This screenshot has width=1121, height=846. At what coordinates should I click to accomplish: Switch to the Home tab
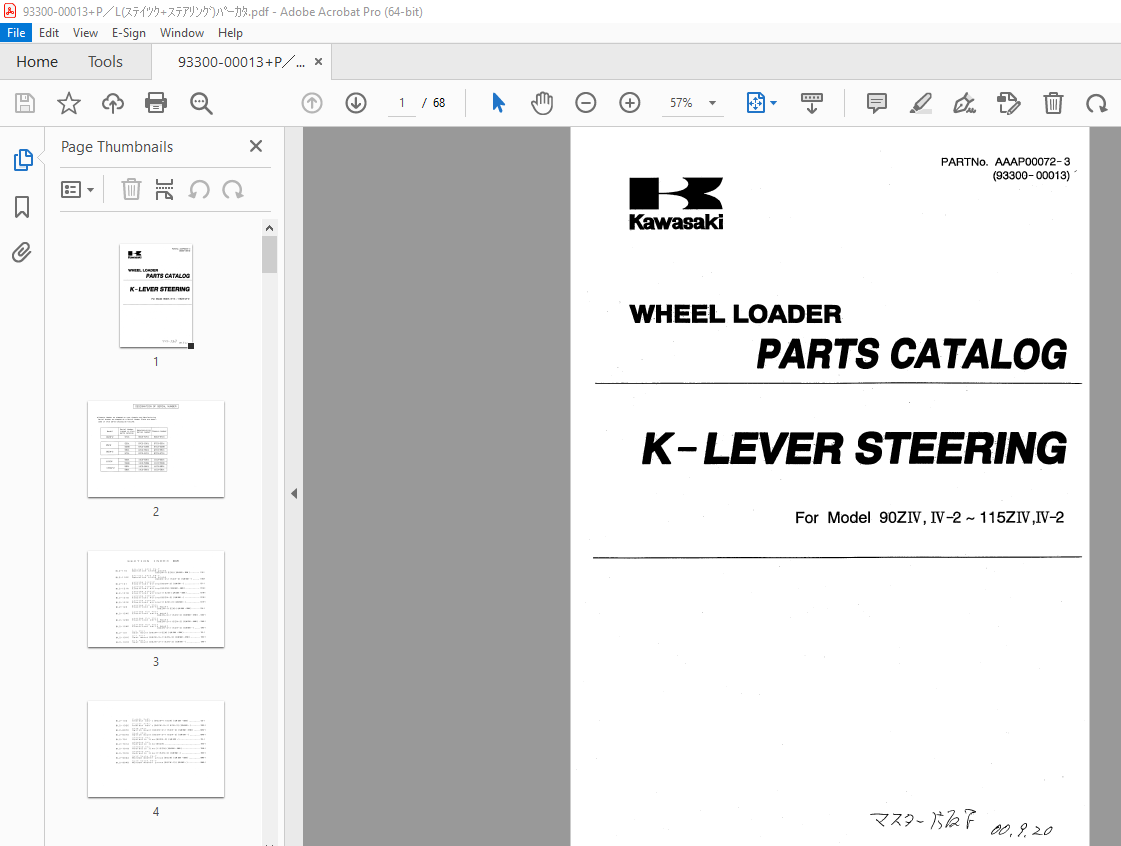pyautogui.click(x=37, y=62)
